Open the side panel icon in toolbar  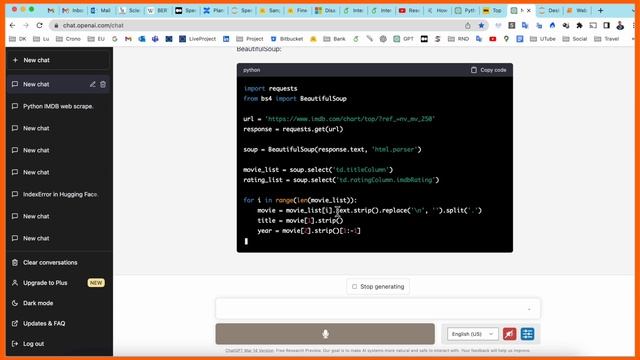(x=607, y=25)
